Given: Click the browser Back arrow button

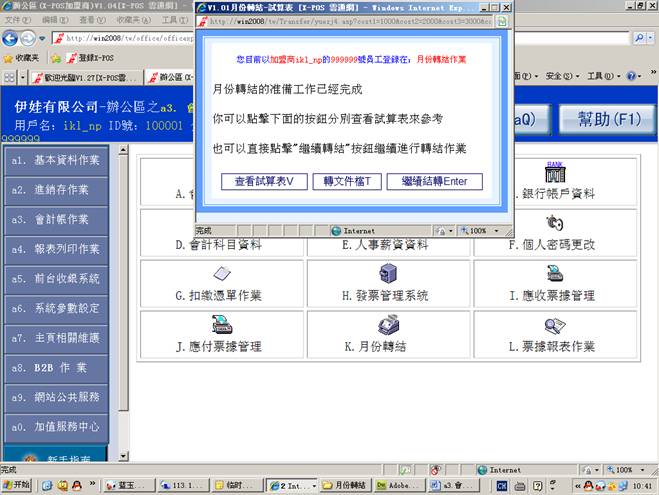Looking at the screenshot, I should point(12,38).
